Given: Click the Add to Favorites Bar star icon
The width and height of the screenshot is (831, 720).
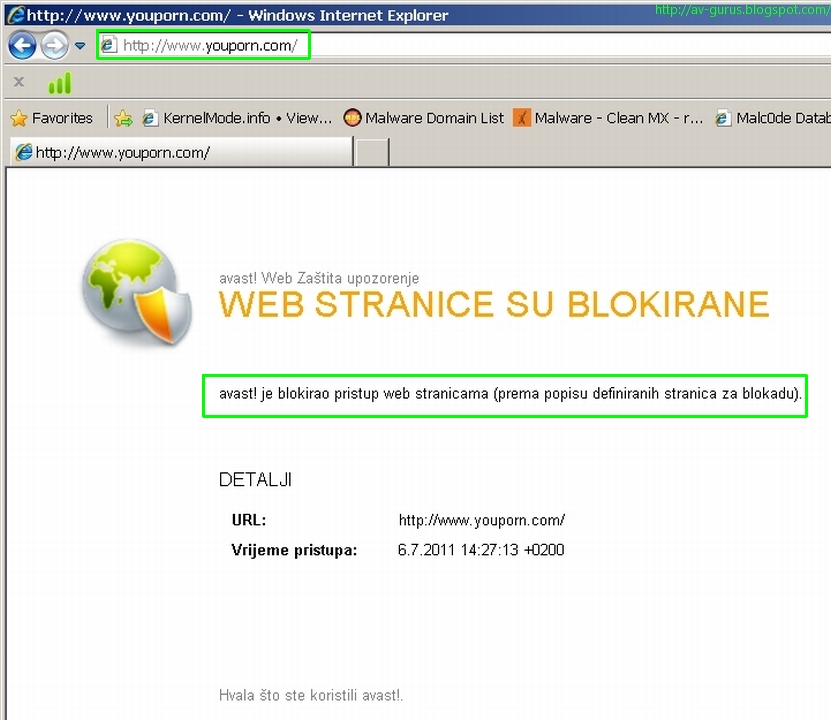Looking at the screenshot, I should [x=123, y=118].
